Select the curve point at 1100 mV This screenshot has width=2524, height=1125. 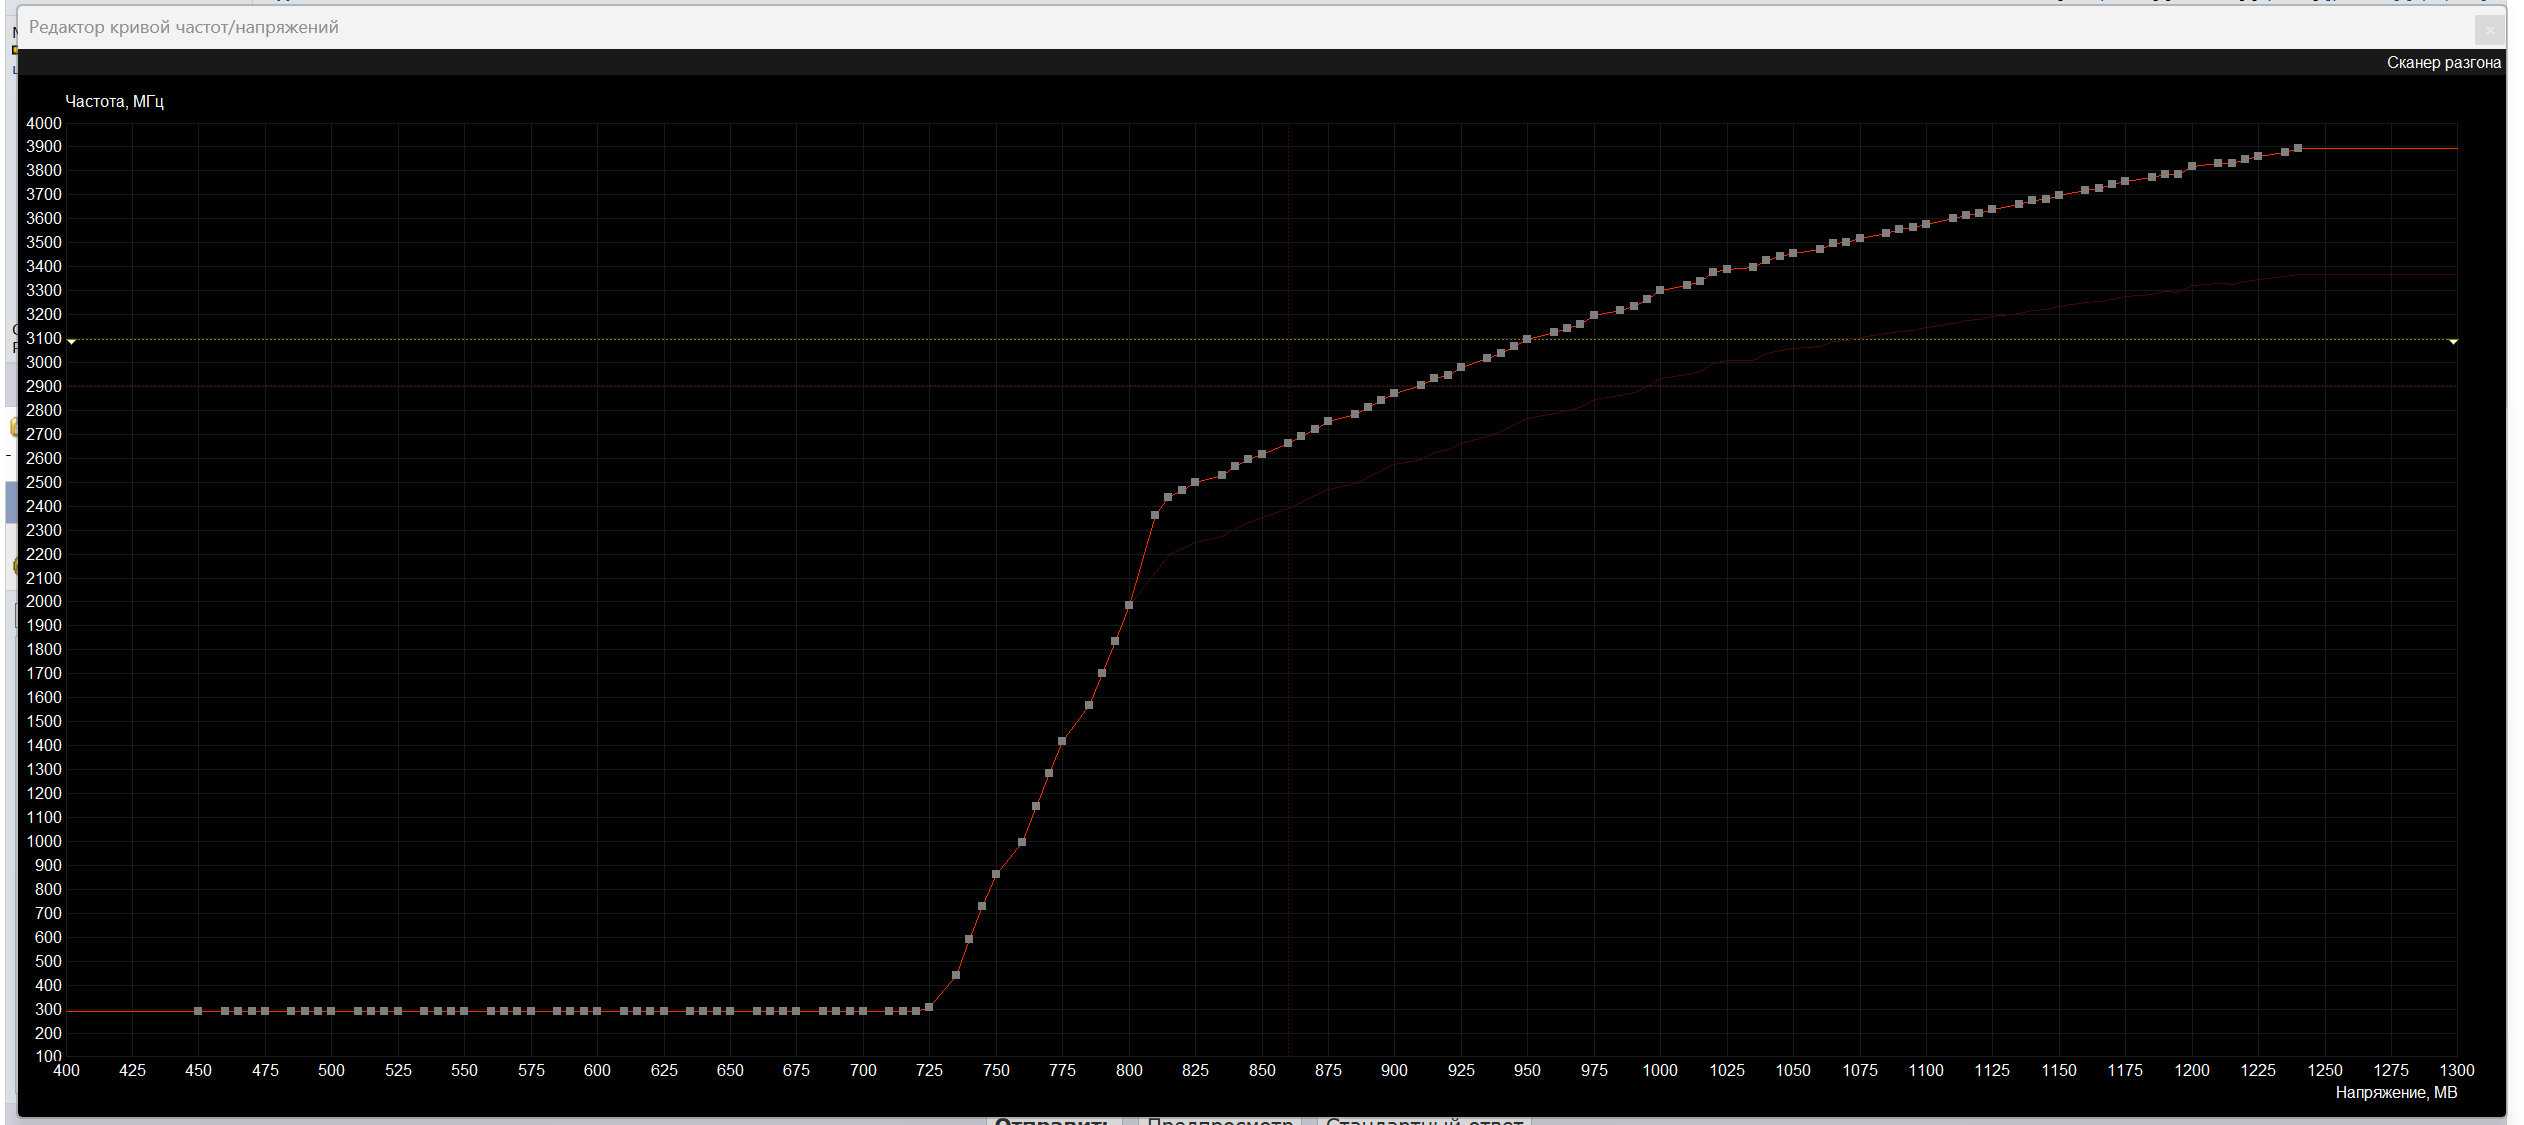click(x=1926, y=224)
